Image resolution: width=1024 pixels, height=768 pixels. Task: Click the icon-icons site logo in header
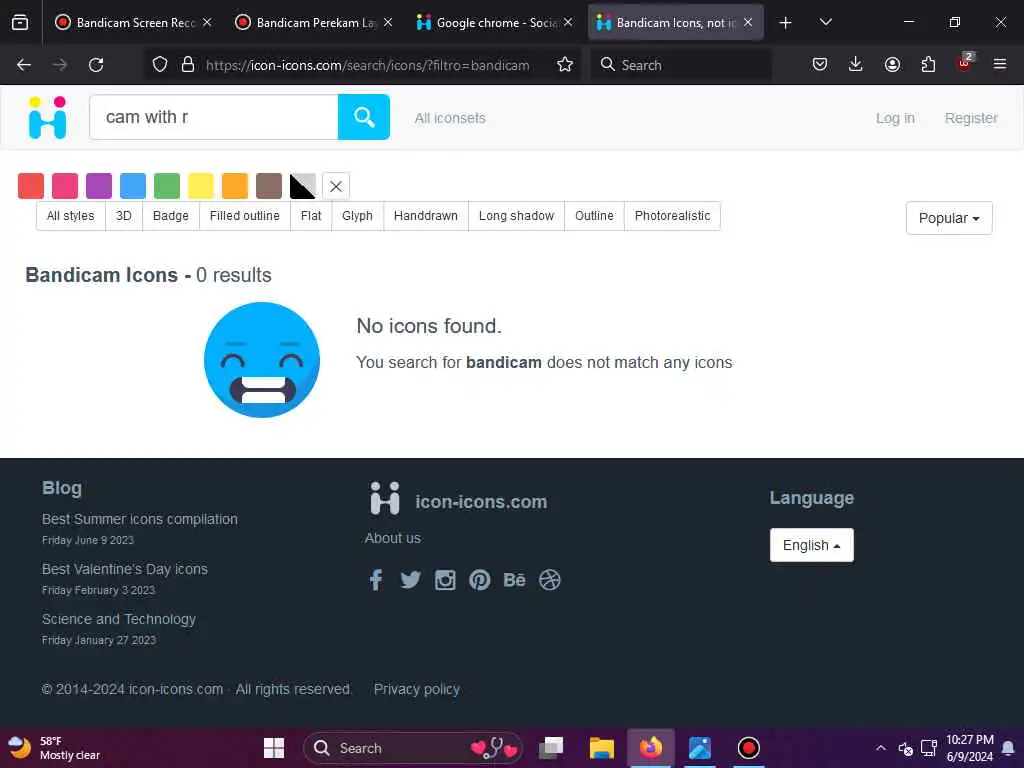(48, 118)
